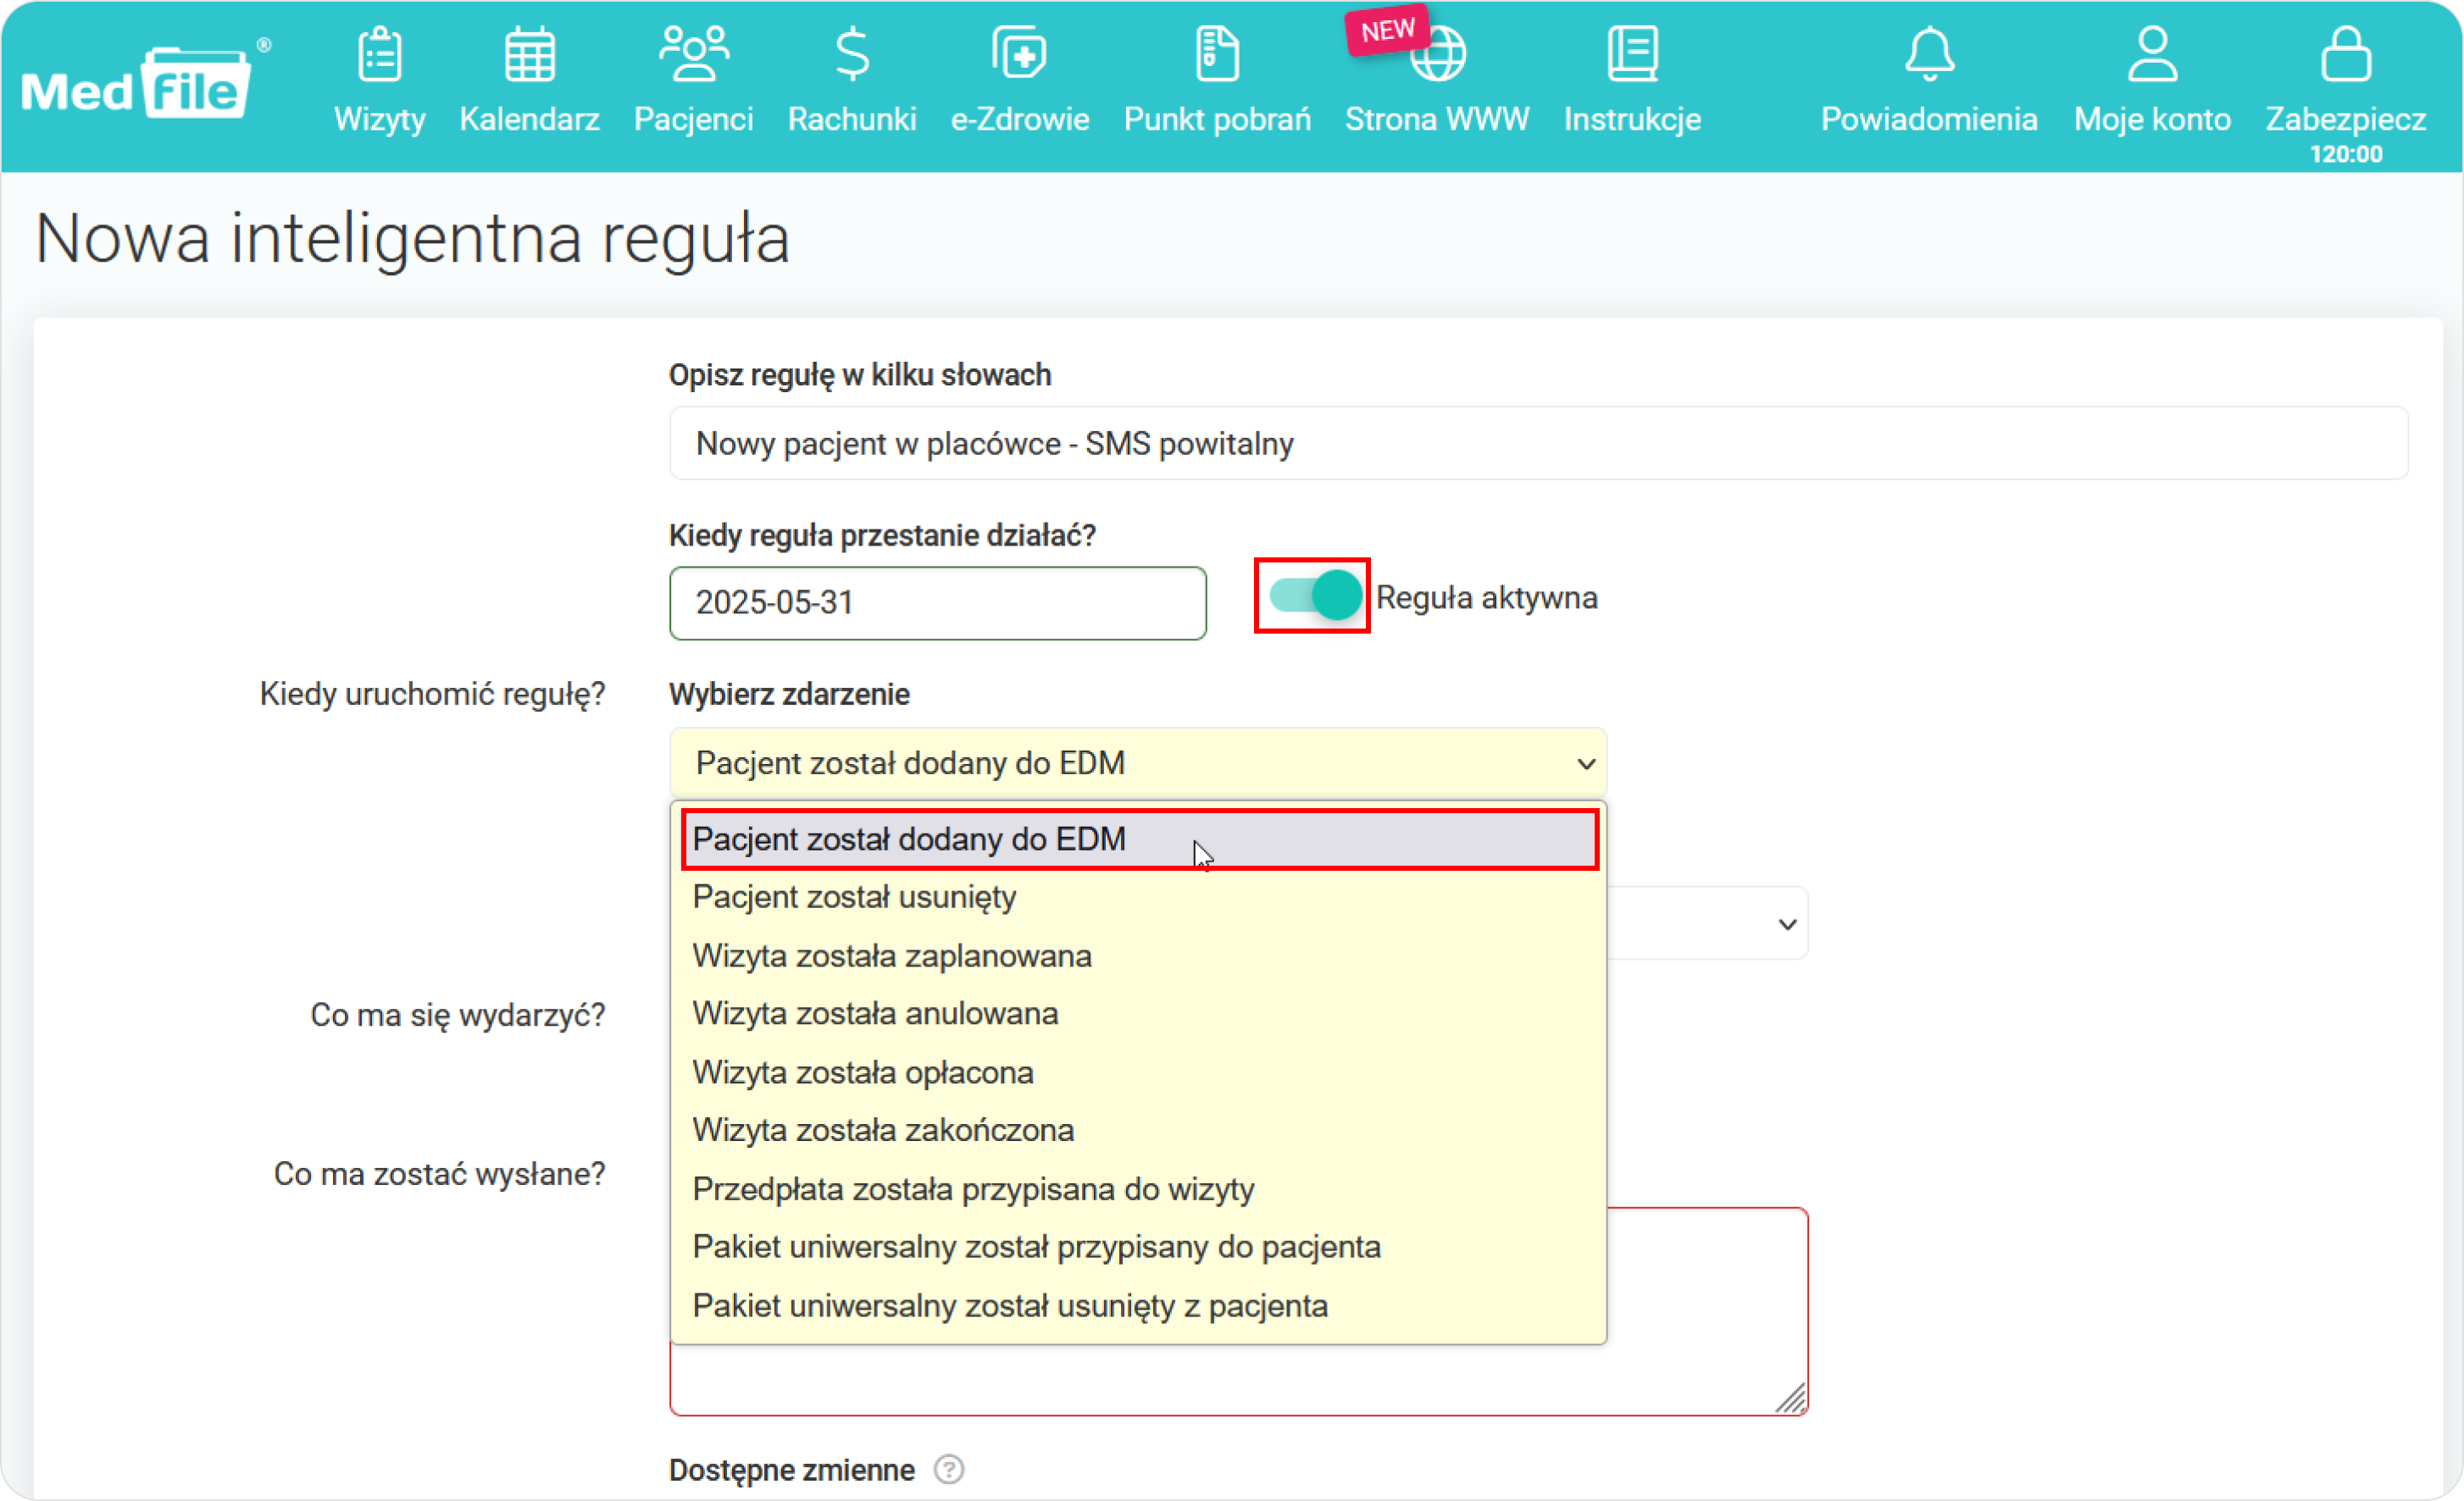Click the Reguła aktywna label text
This screenshot has width=2464, height=1501.
point(1486,597)
